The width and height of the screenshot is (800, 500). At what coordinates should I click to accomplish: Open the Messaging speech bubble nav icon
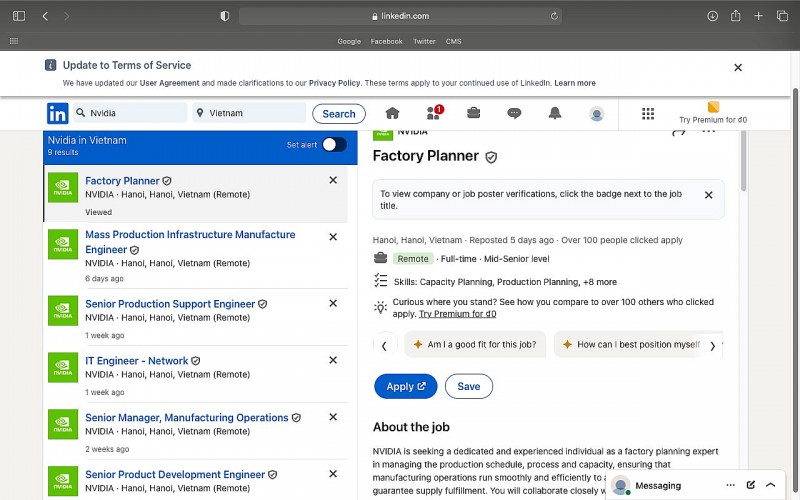pos(514,113)
